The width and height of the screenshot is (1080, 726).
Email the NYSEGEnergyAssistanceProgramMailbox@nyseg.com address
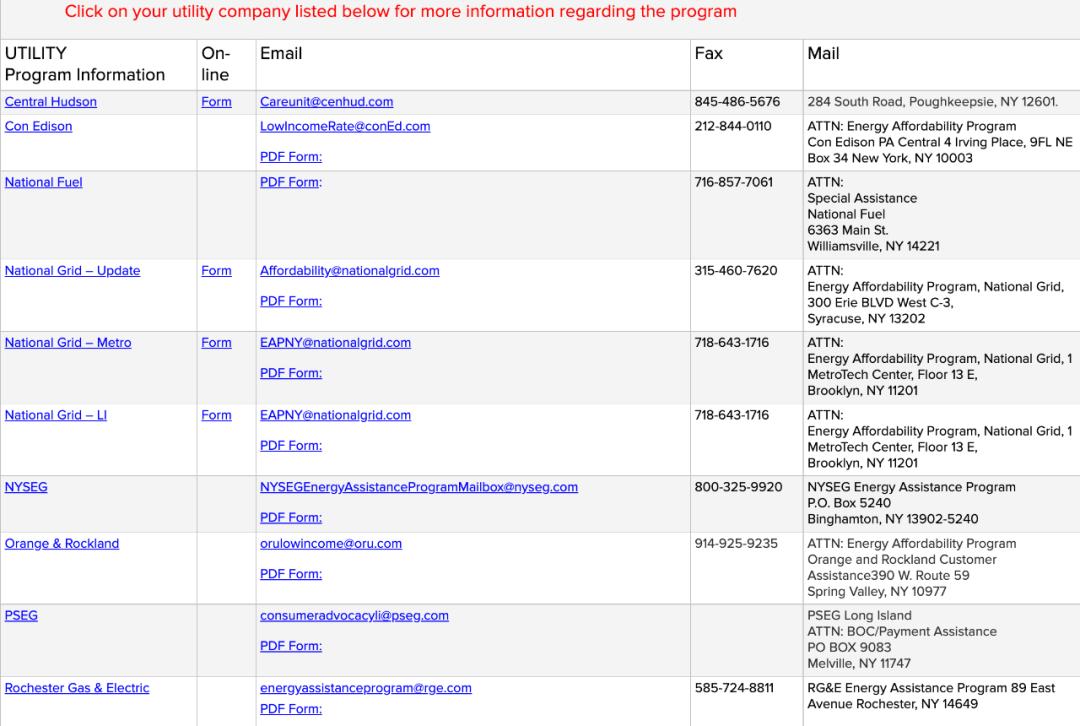pos(419,488)
